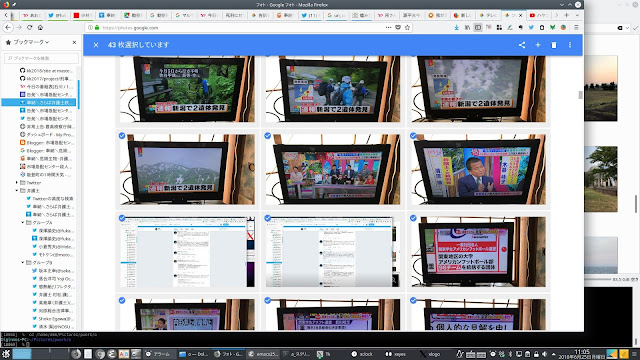The image size is (640, 360).
Task: Open Firefox hamburger menu
Action: tap(576, 27)
